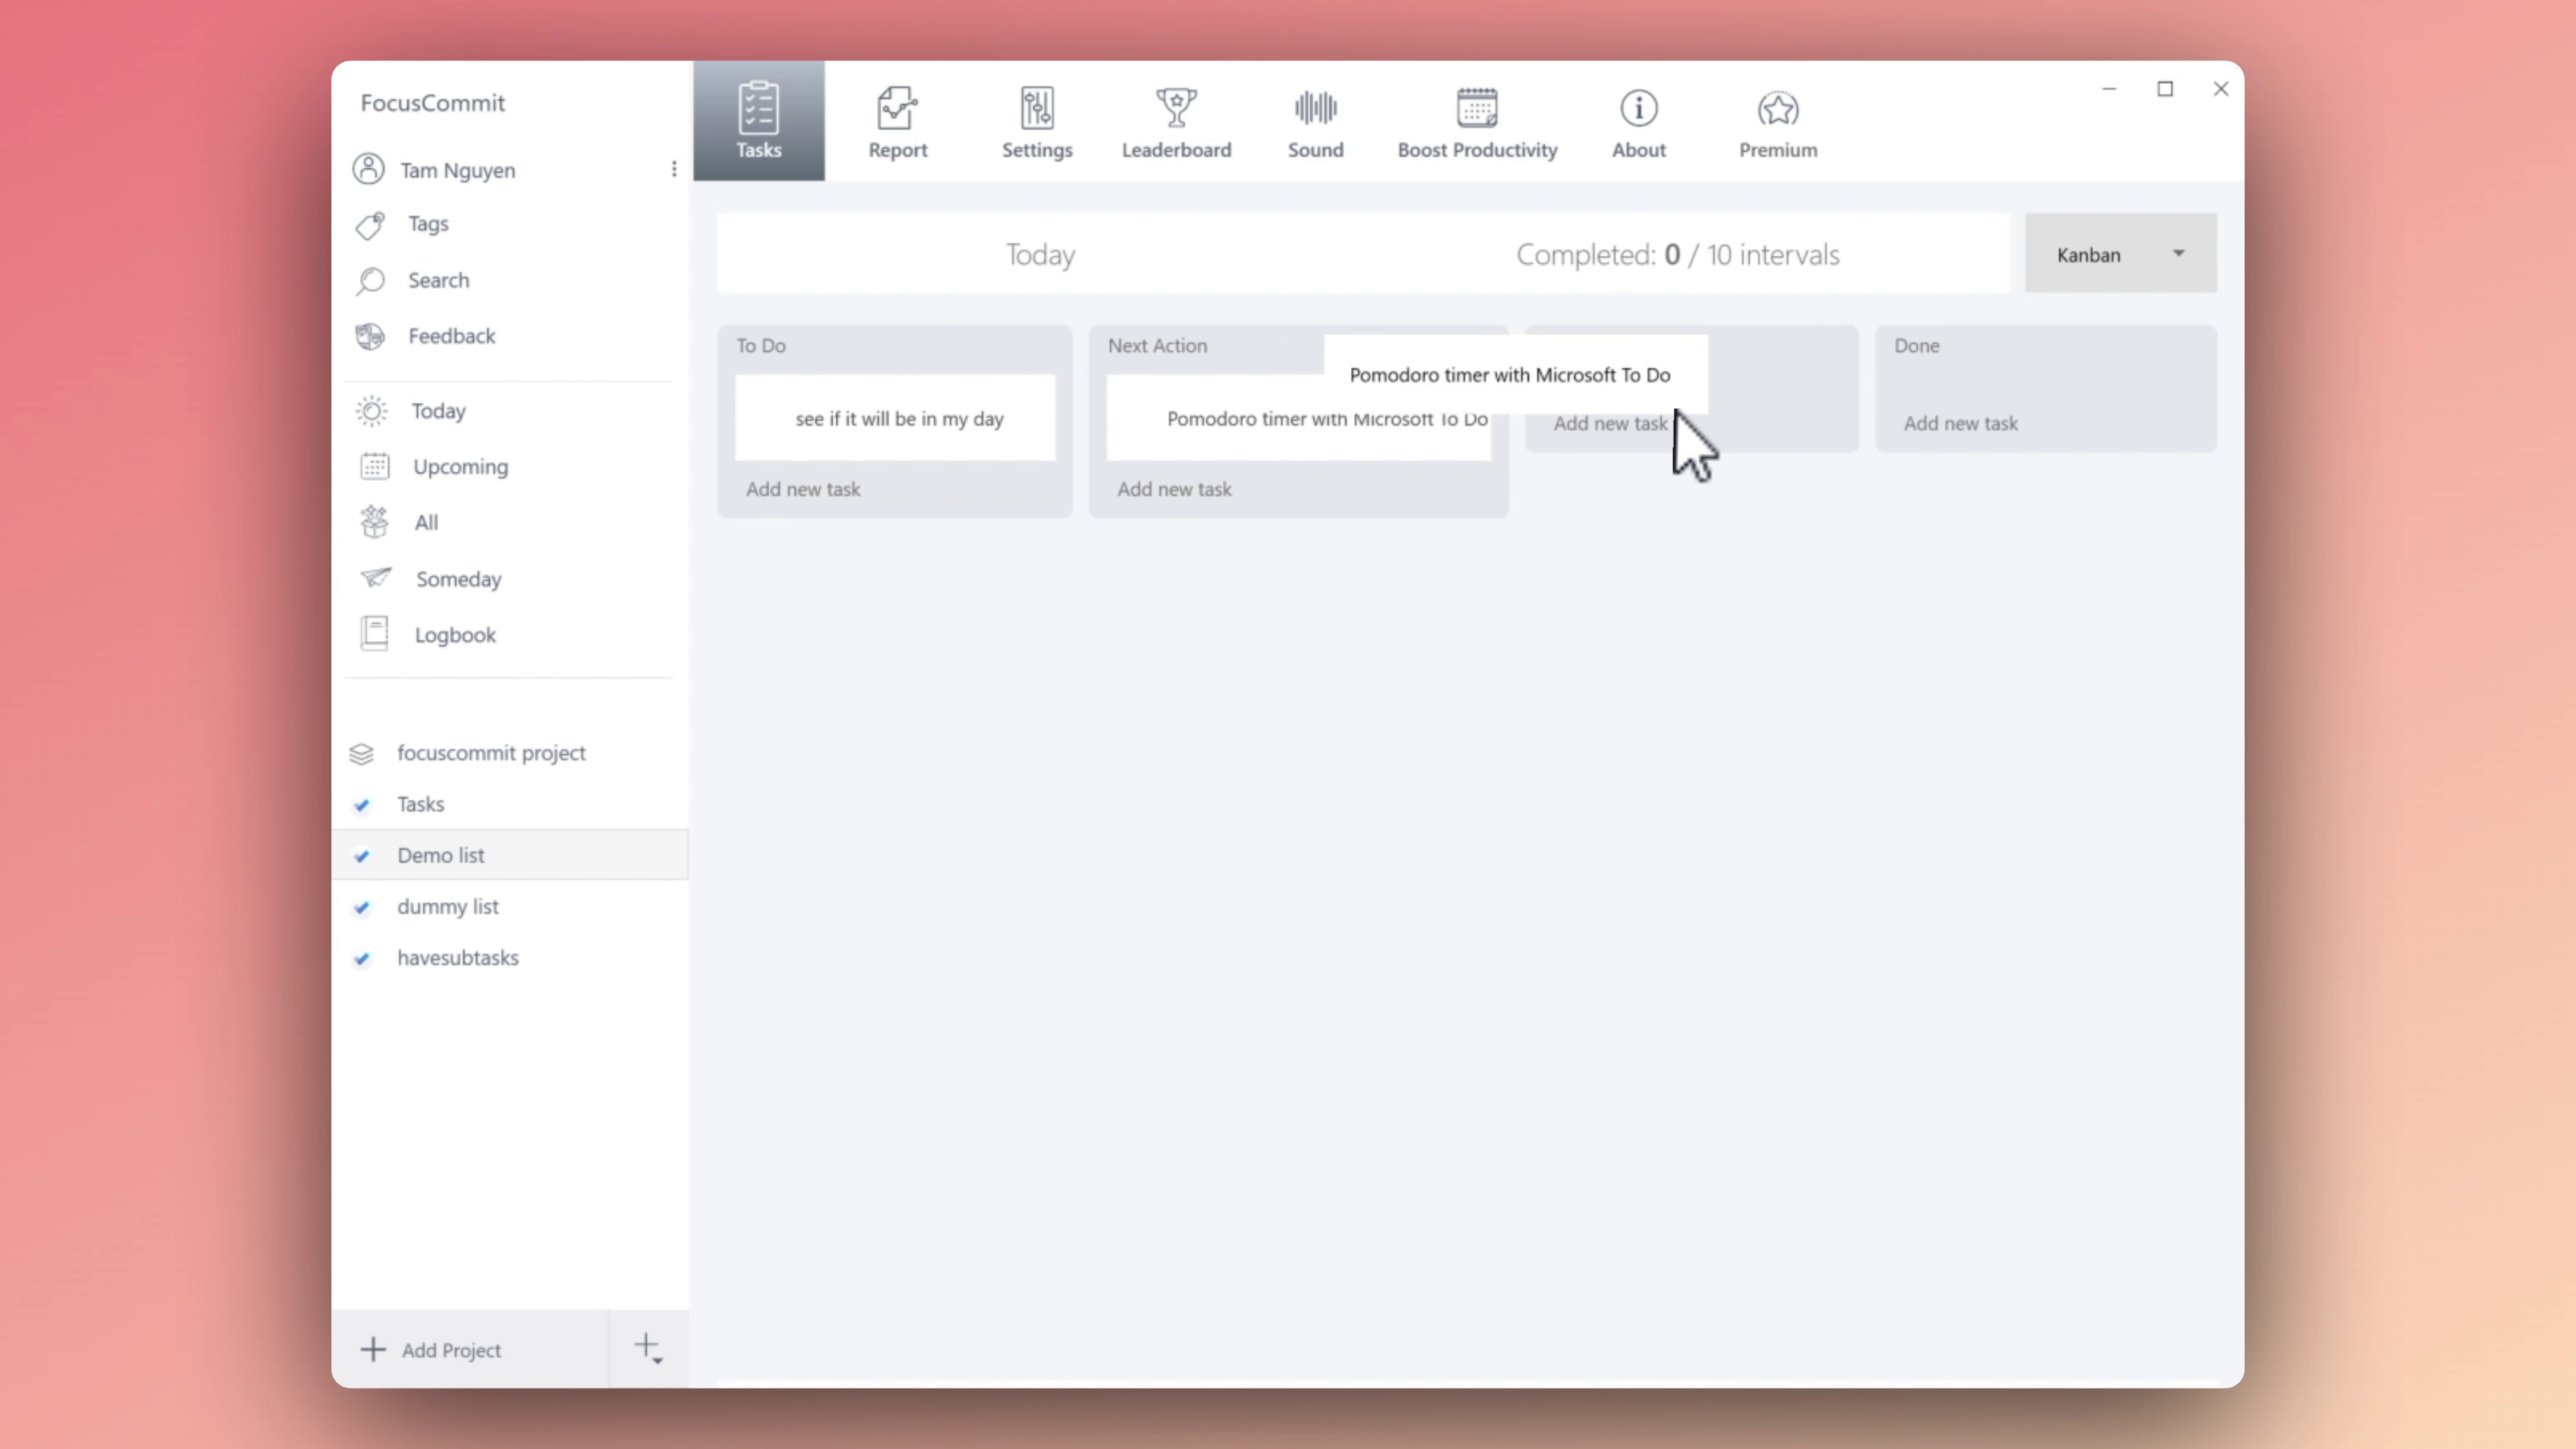This screenshot has width=2576, height=1449.
Task: Click Add new task in Next Action column
Action: pyautogui.click(x=1174, y=489)
